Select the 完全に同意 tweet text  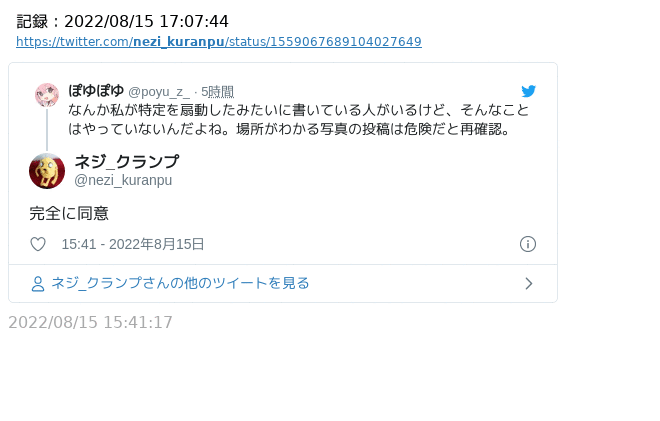coord(69,213)
